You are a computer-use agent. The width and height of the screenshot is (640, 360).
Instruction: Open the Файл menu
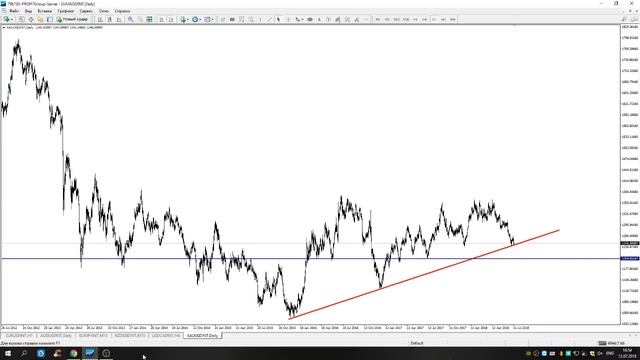tap(13, 11)
